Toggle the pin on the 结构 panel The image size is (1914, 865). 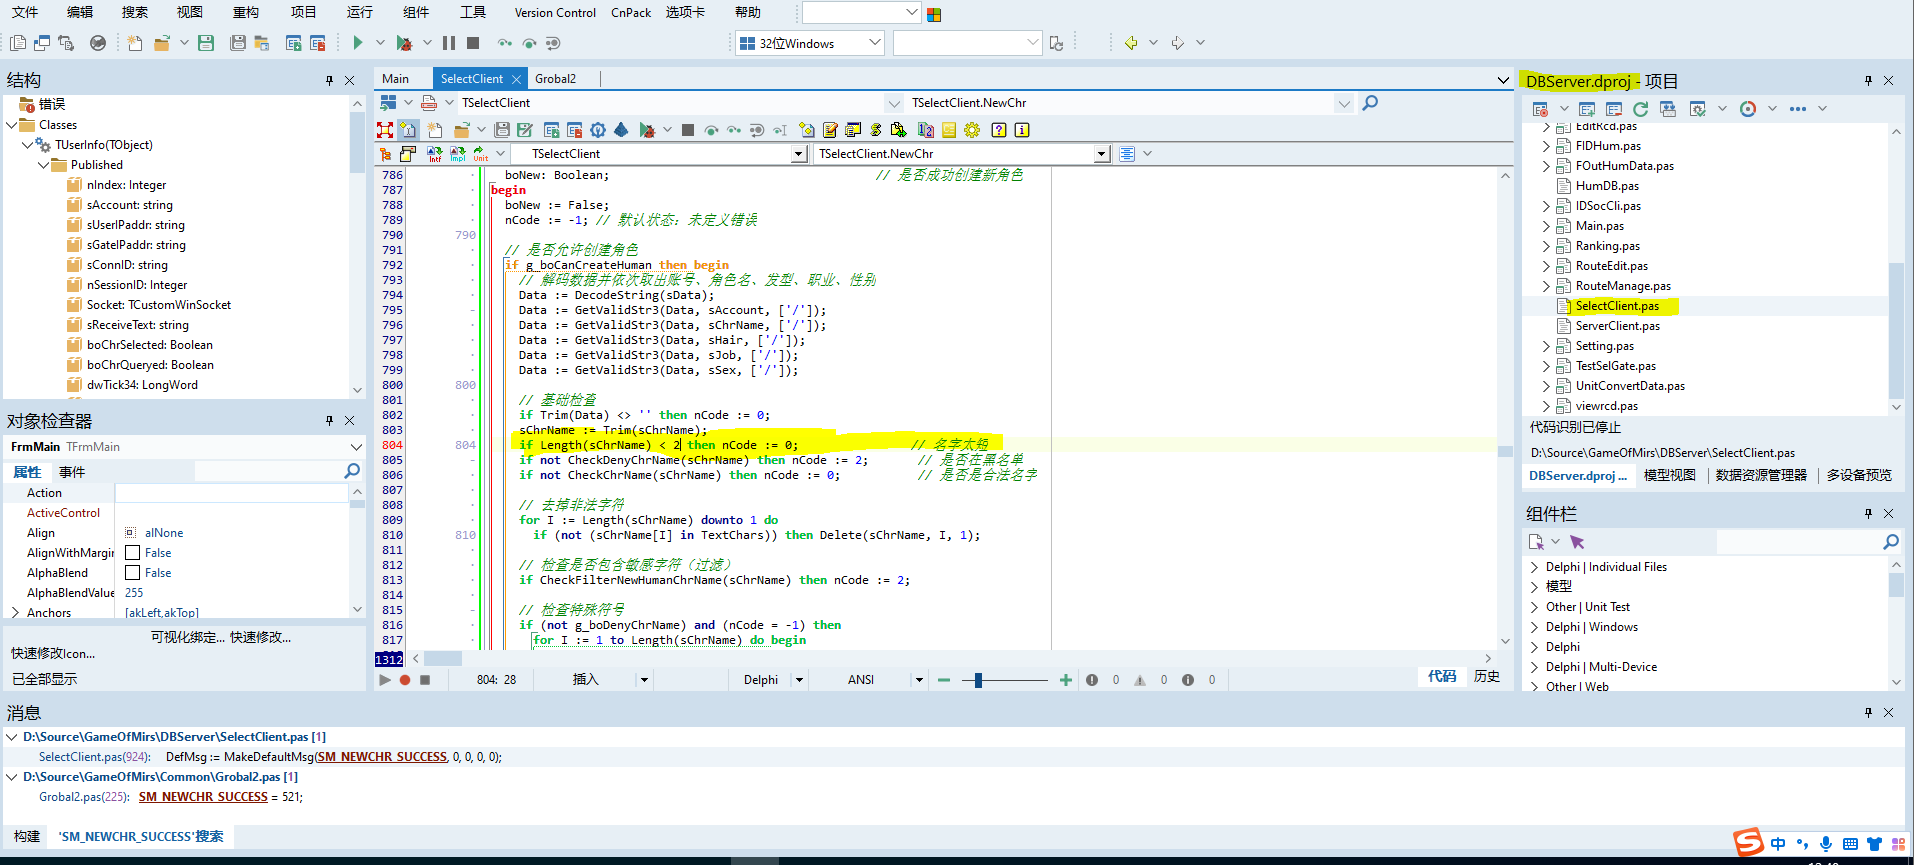[x=329, y=81]
